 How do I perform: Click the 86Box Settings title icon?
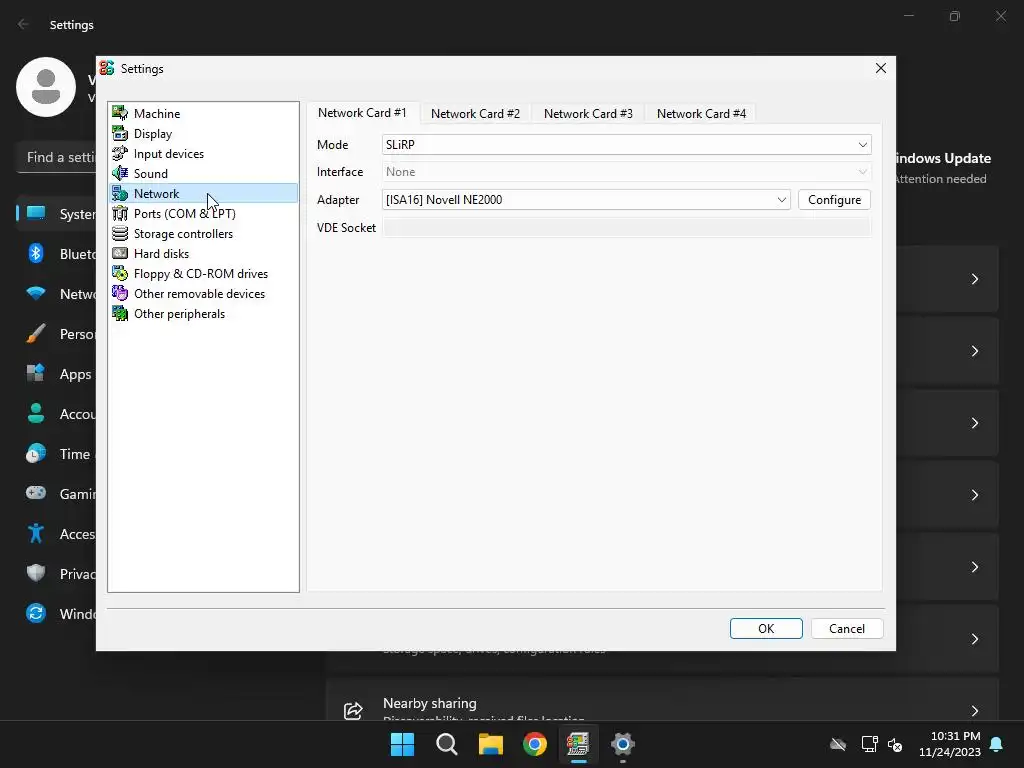106,69
